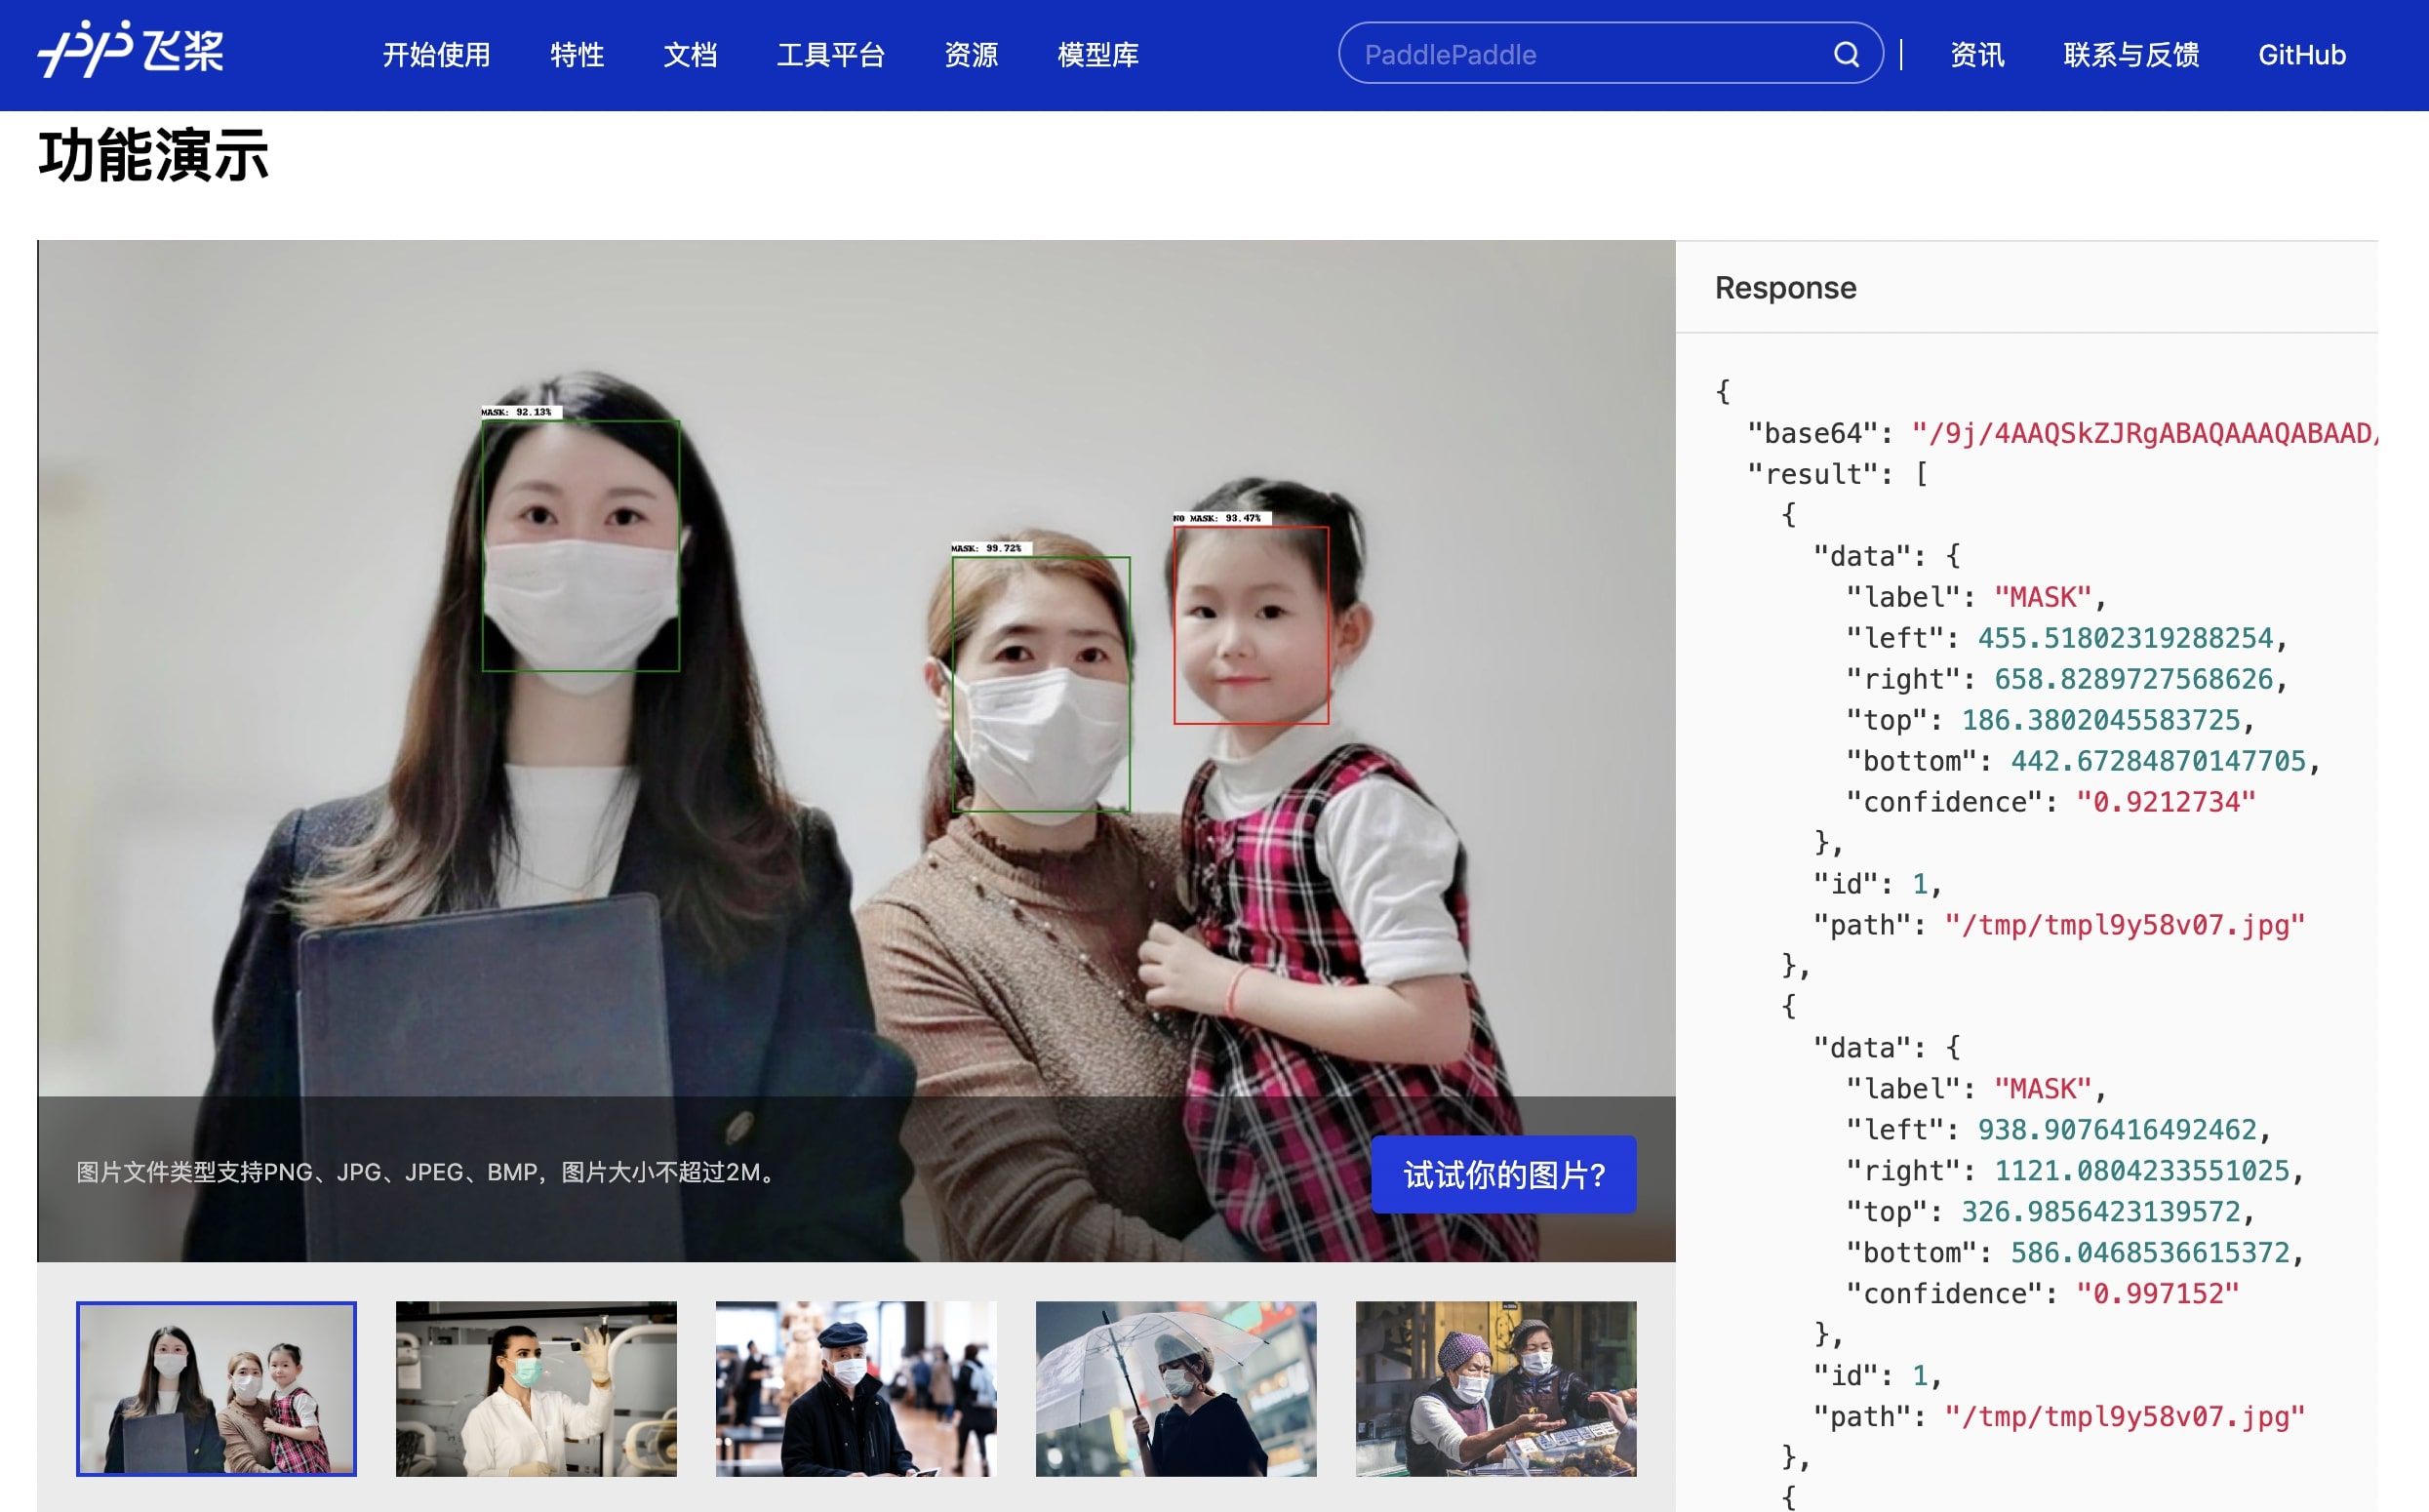Image resolution: width=2429 pixels, height=1512 pixels.
Task: Select the woman with umbrella thumbnail
Action: click(x=1176, y=1389)
